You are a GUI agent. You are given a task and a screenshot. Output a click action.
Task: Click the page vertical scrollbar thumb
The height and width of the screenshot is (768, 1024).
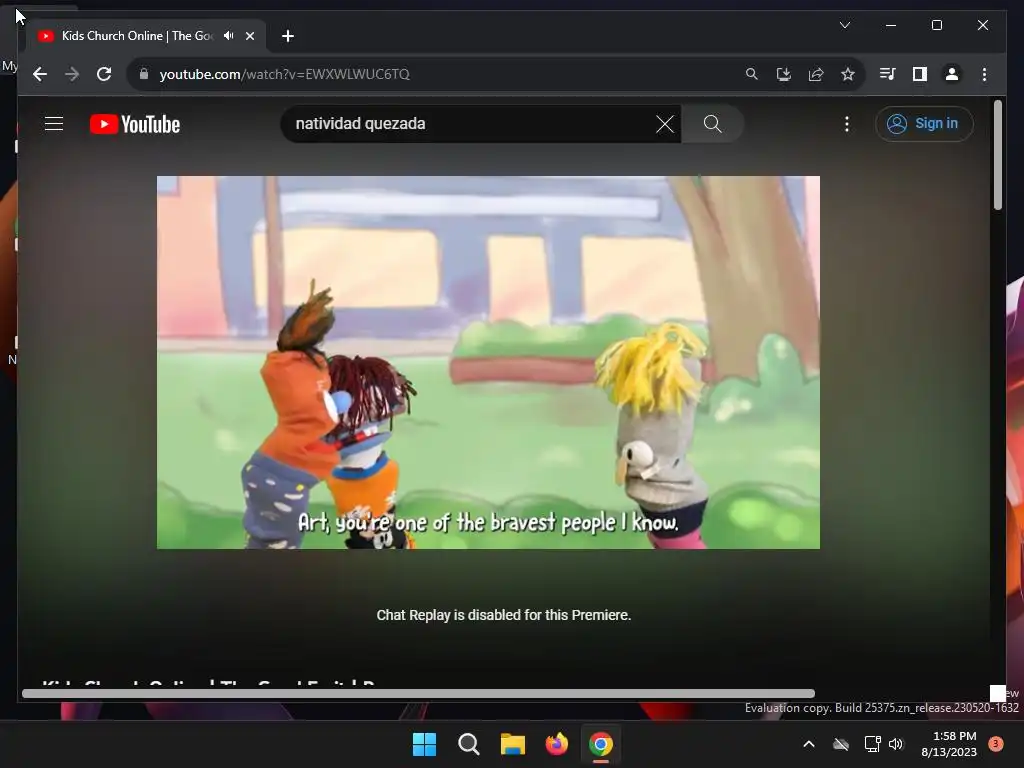(997, 155)
